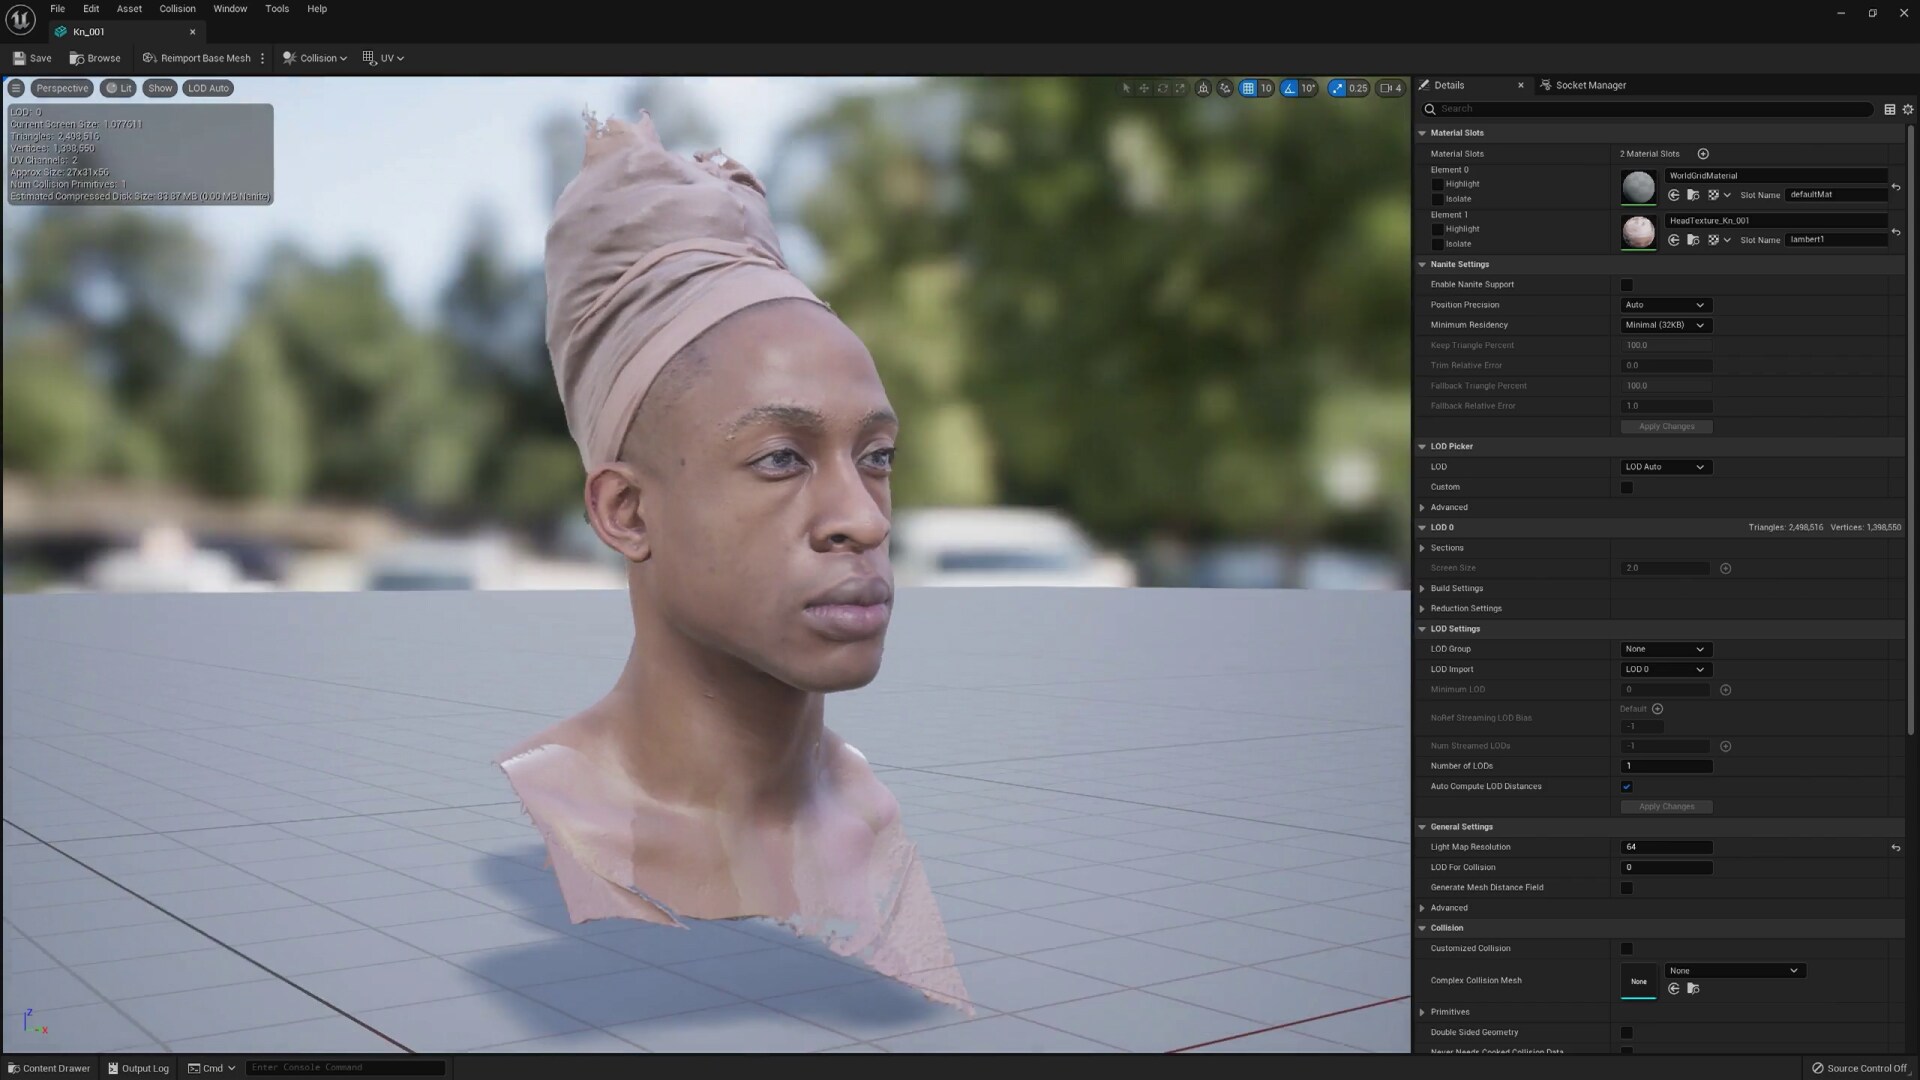Enable Nanite Support checkbox
The height and width of the screenshot is (1080, 1920).
click(1627, 285)
